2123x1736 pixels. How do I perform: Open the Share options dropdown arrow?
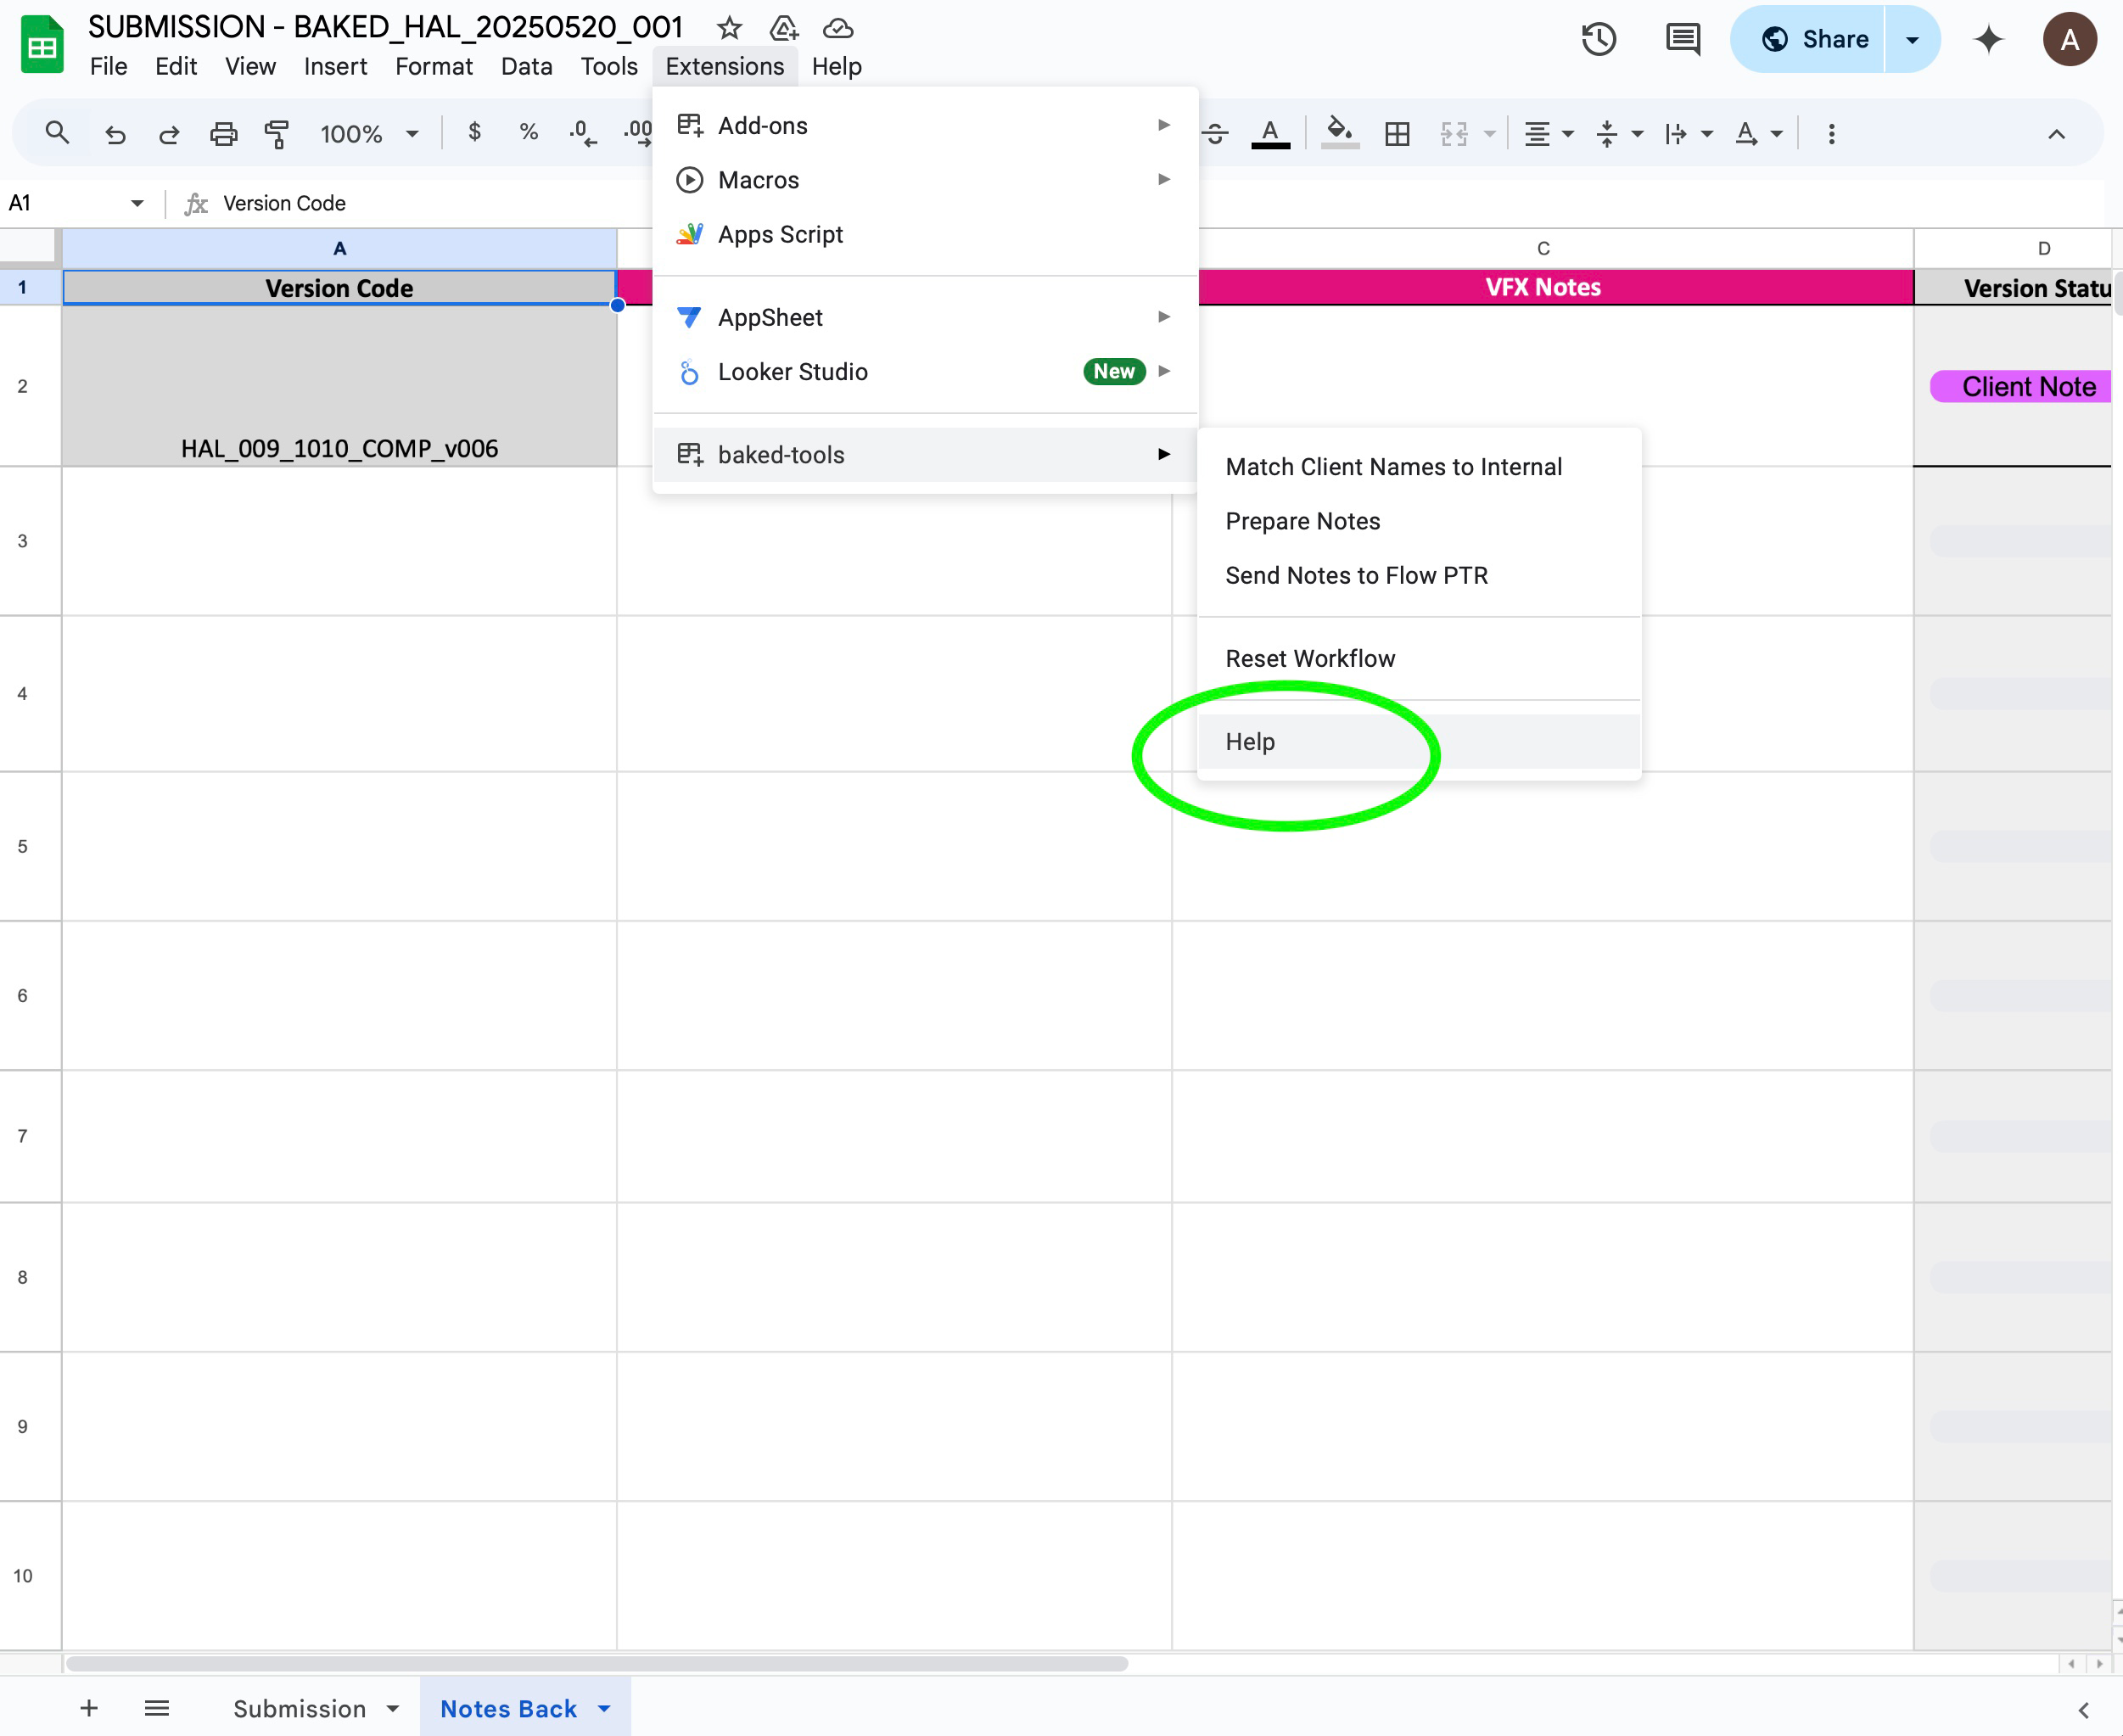coord(1912,39)
